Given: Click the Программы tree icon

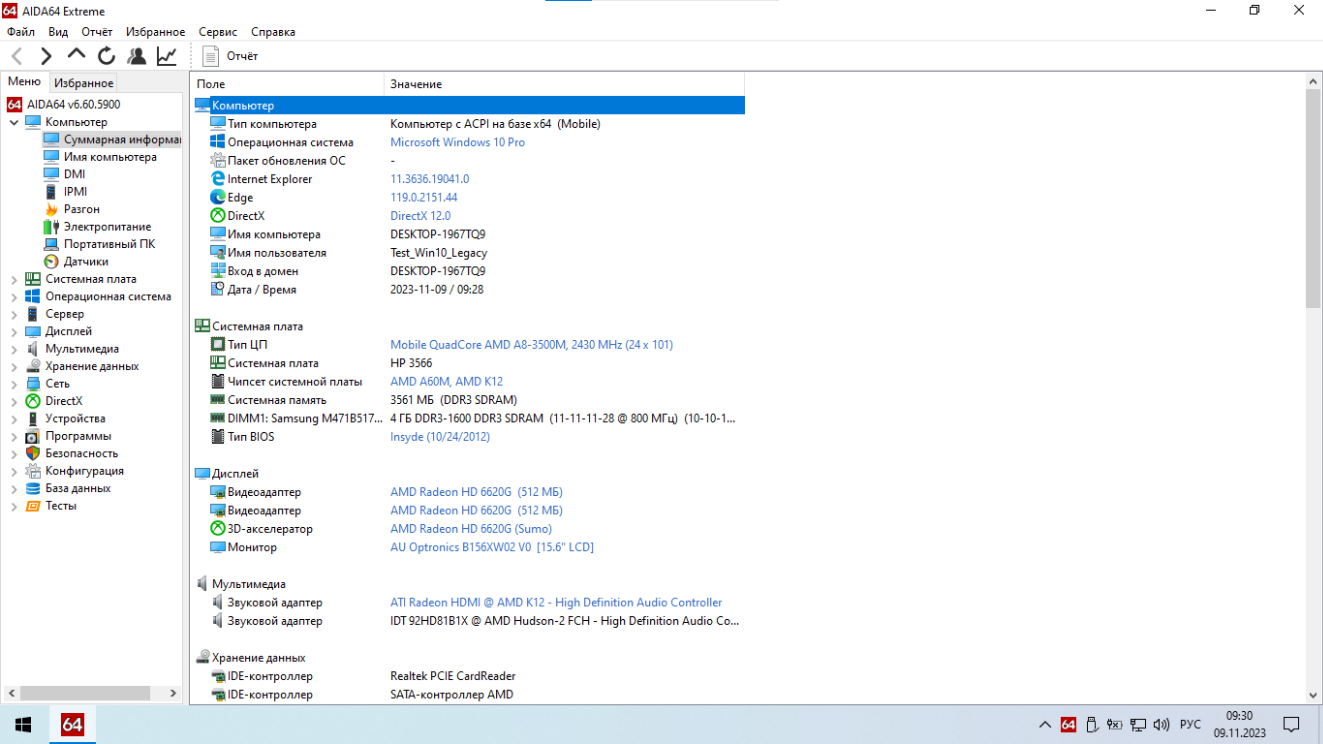Looking at the screenshot, I should point(33,436).
